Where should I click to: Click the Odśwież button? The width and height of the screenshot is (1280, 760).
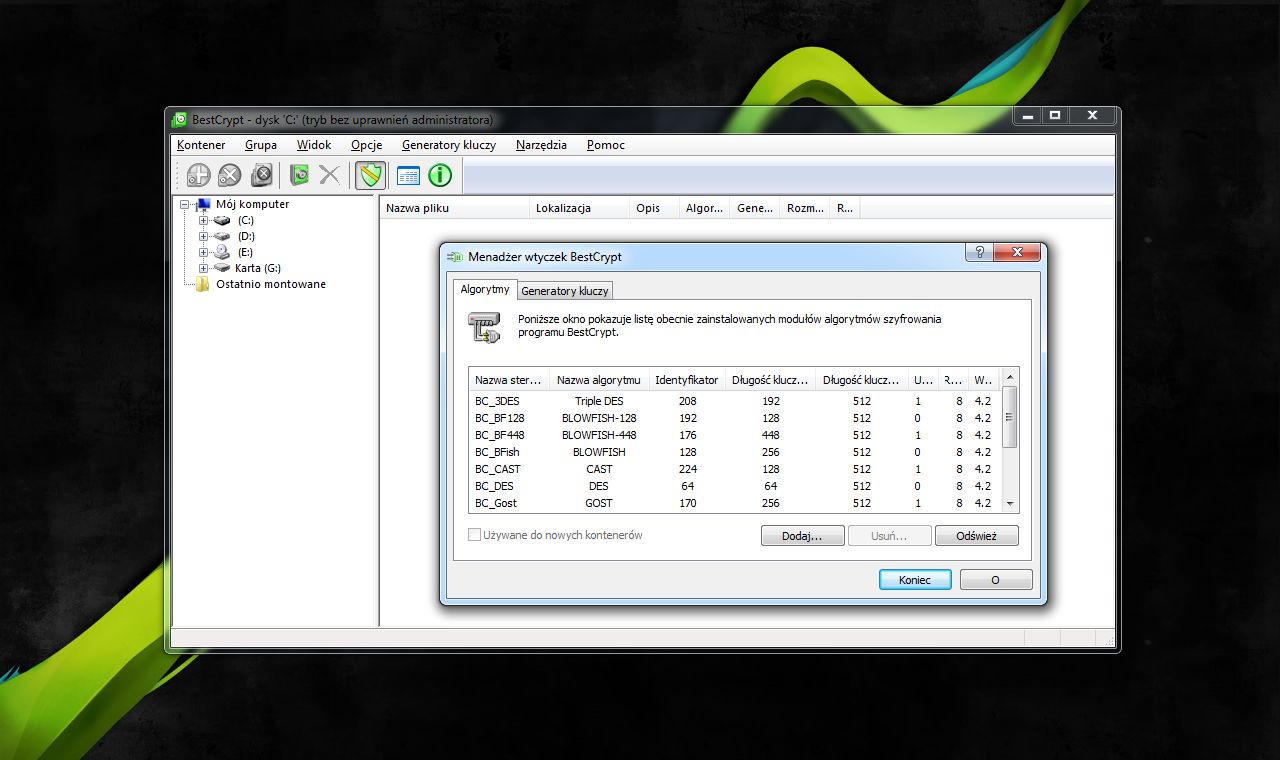[x=977, y=536]
